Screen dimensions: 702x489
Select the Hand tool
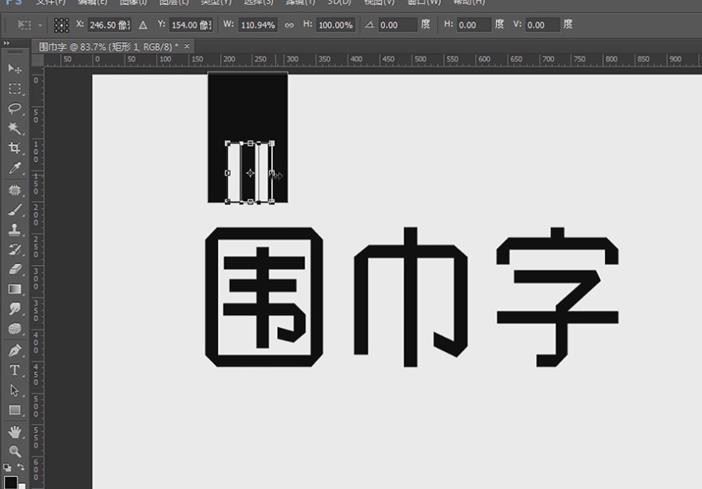point(14,432)
